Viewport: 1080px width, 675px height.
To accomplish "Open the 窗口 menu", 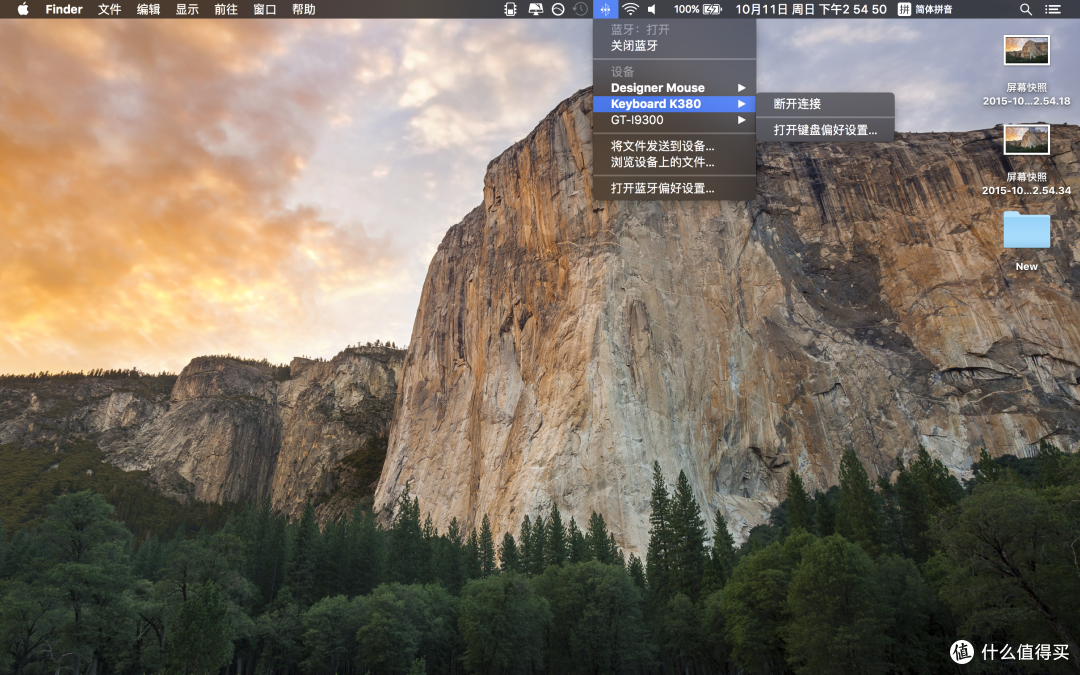I will pos(265,9).
